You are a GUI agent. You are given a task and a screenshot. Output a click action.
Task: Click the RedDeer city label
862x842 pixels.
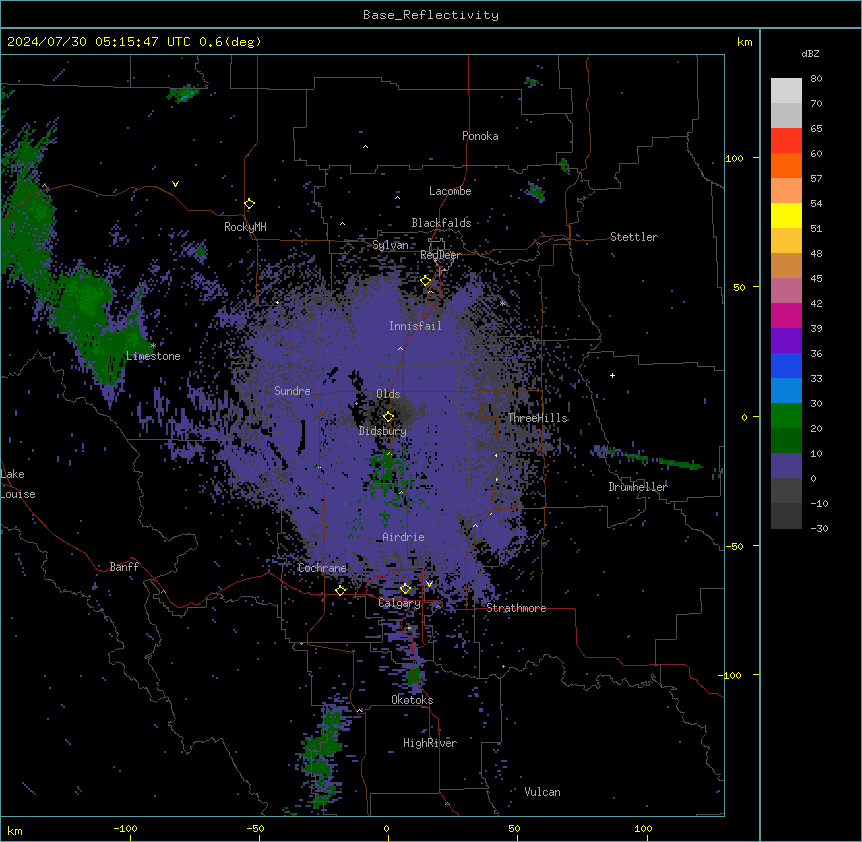coord(440,255)
